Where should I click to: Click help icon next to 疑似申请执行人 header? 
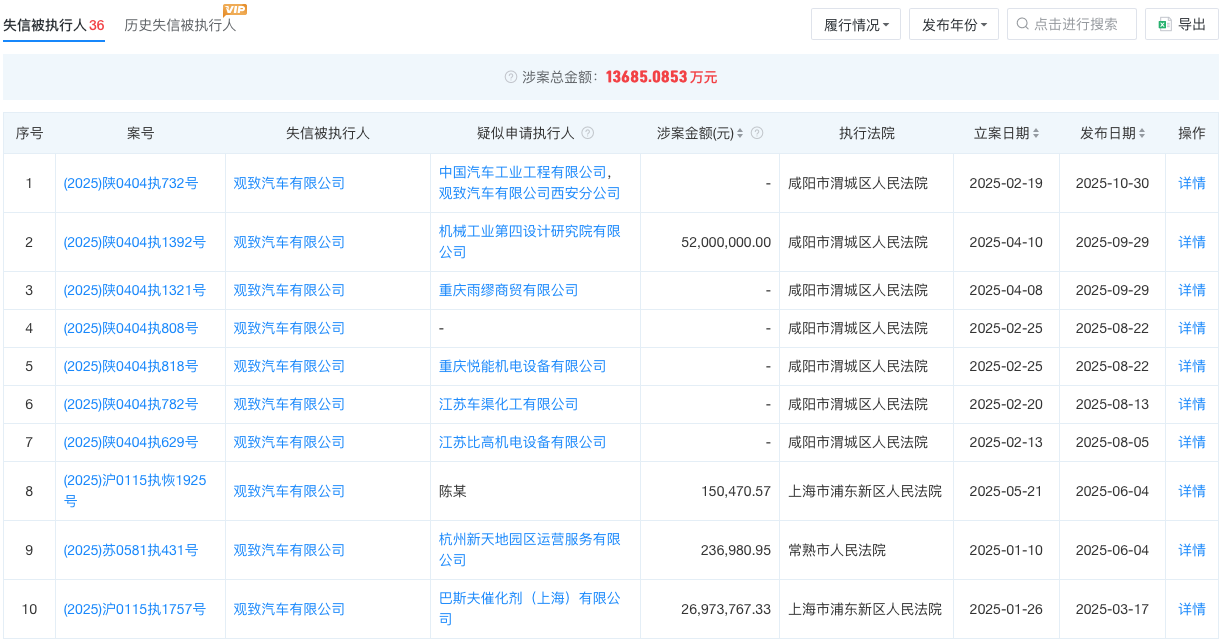[x=588, y=133]
